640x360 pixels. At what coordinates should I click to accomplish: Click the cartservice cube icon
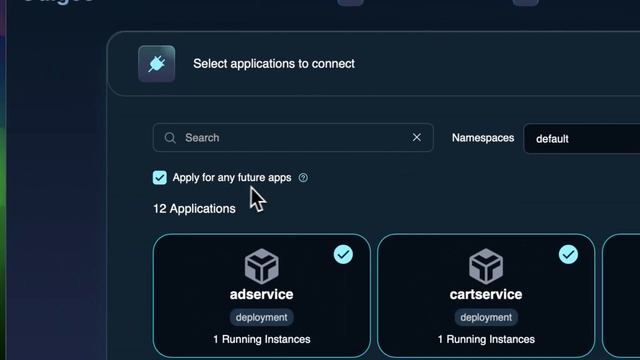486,266
